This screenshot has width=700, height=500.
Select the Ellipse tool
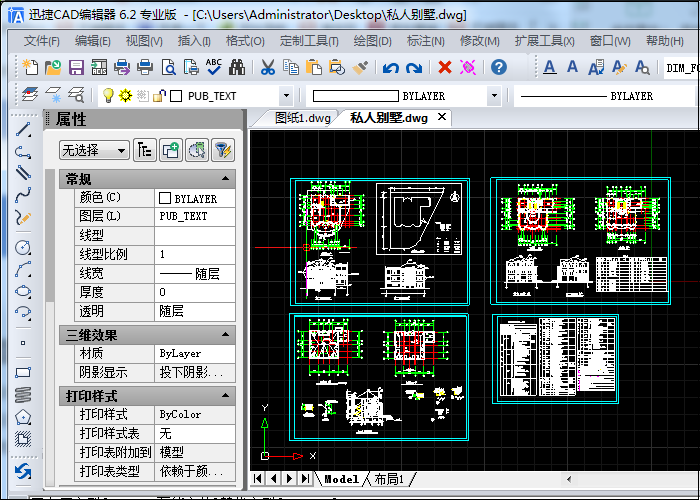[x=23, y=291]
